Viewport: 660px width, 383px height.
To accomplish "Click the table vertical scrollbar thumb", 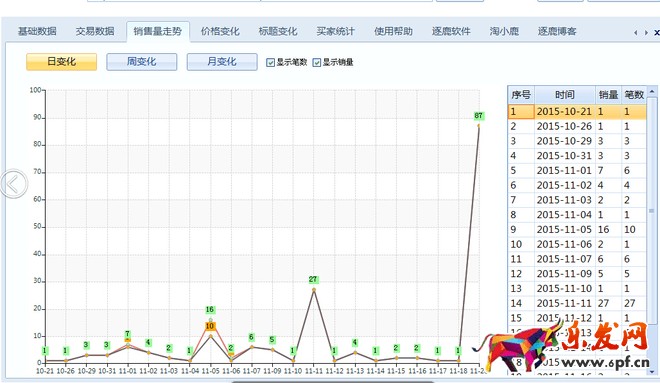I will click(652, 210).
